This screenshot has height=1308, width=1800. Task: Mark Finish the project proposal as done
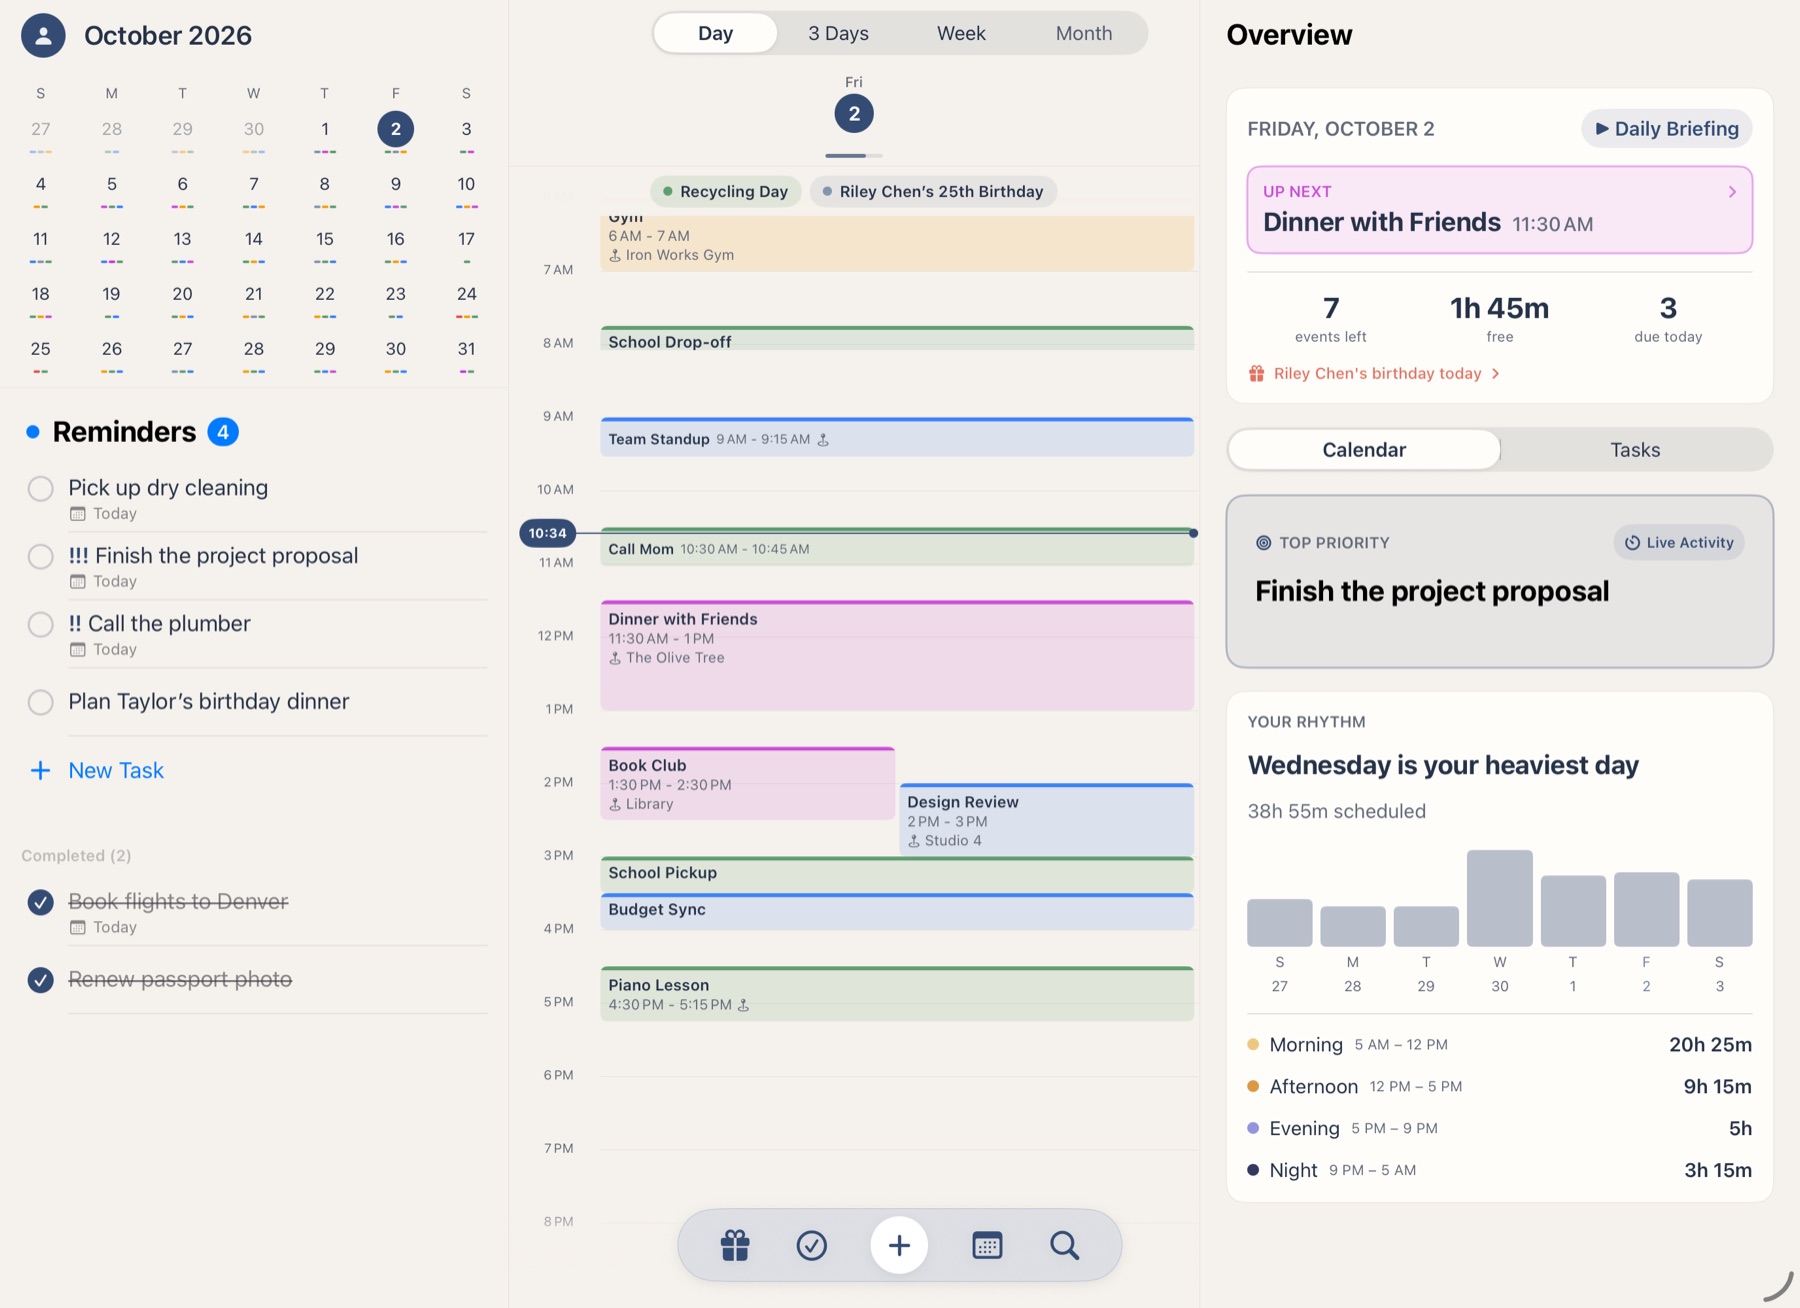tap(40, 556)
